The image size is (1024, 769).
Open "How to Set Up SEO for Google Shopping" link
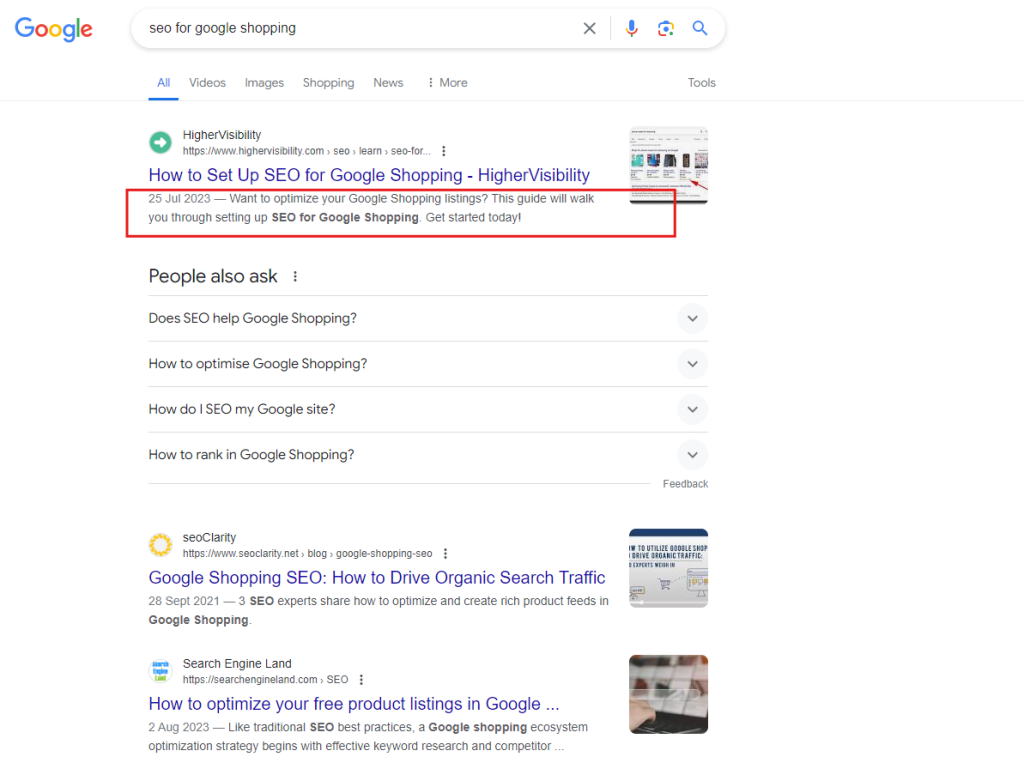[369, 175]
